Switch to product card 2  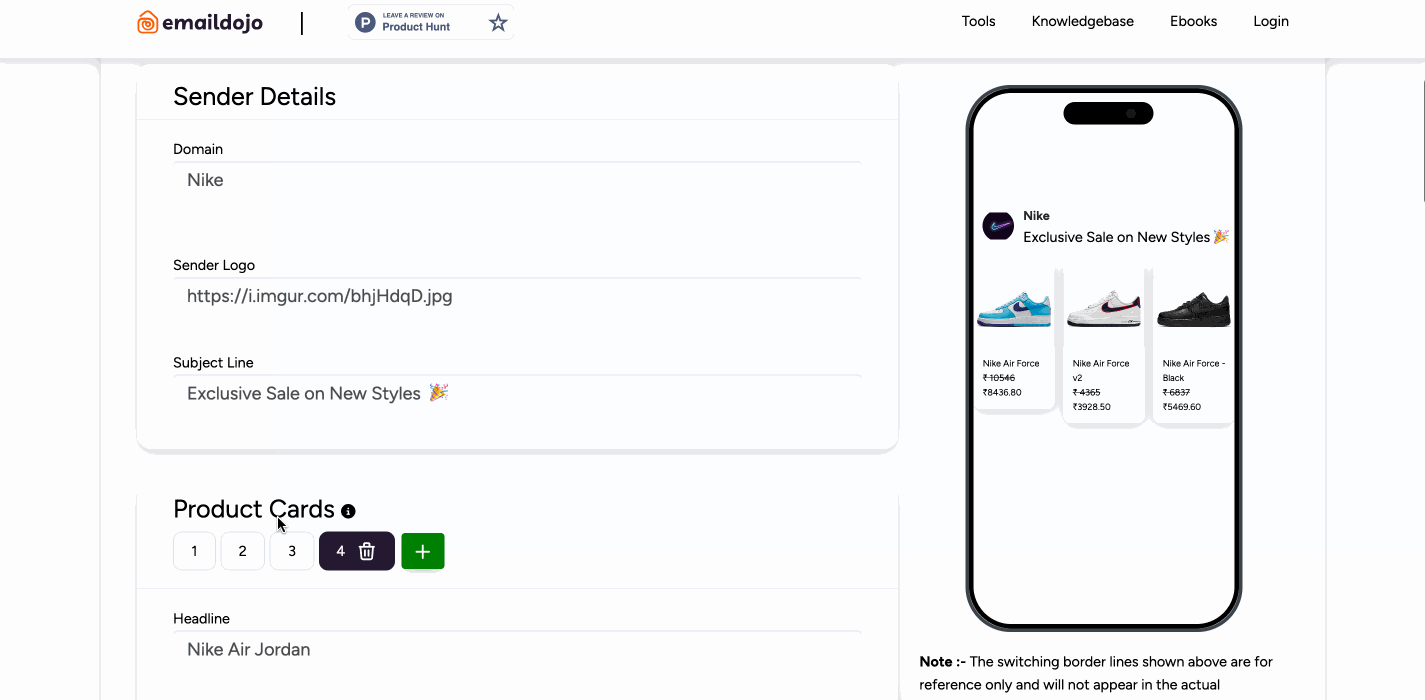242,551
